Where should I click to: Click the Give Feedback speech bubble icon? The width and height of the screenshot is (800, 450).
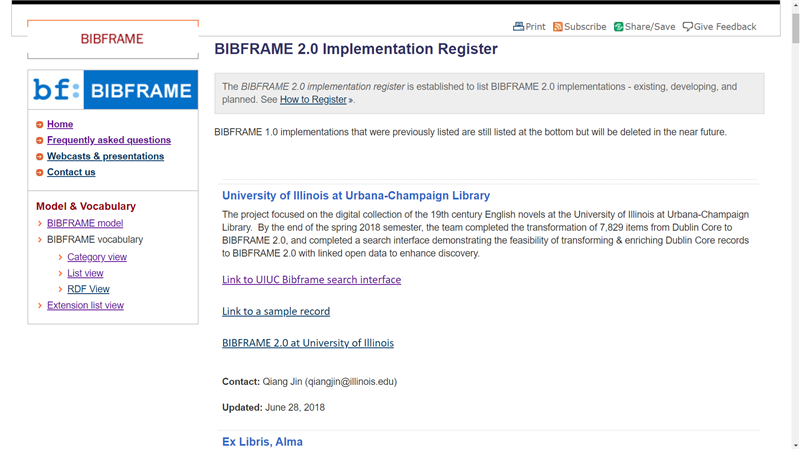[x=687, y=27]
